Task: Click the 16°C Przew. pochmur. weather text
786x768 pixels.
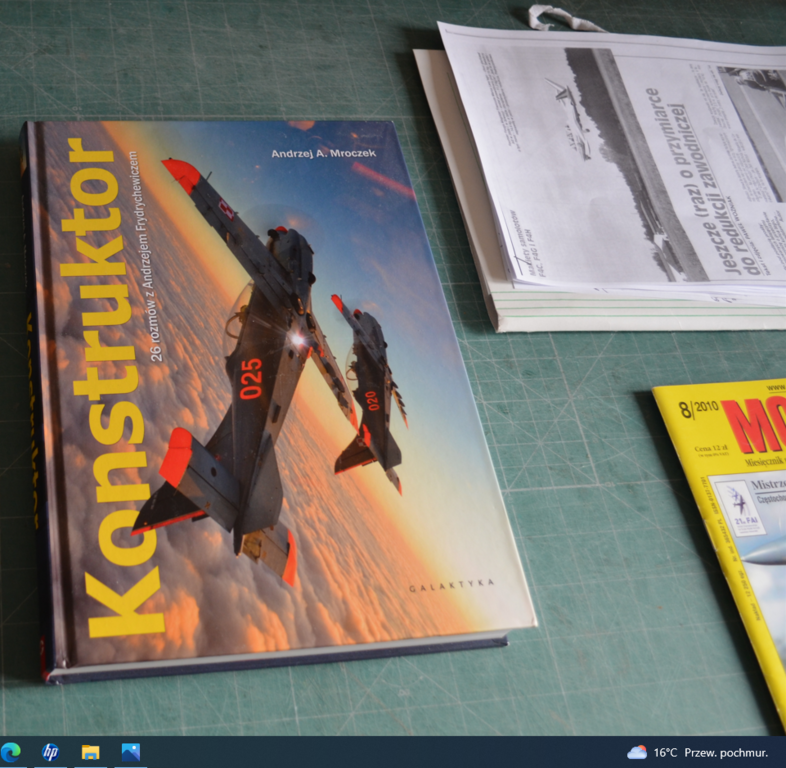Action: coord(710,752)
